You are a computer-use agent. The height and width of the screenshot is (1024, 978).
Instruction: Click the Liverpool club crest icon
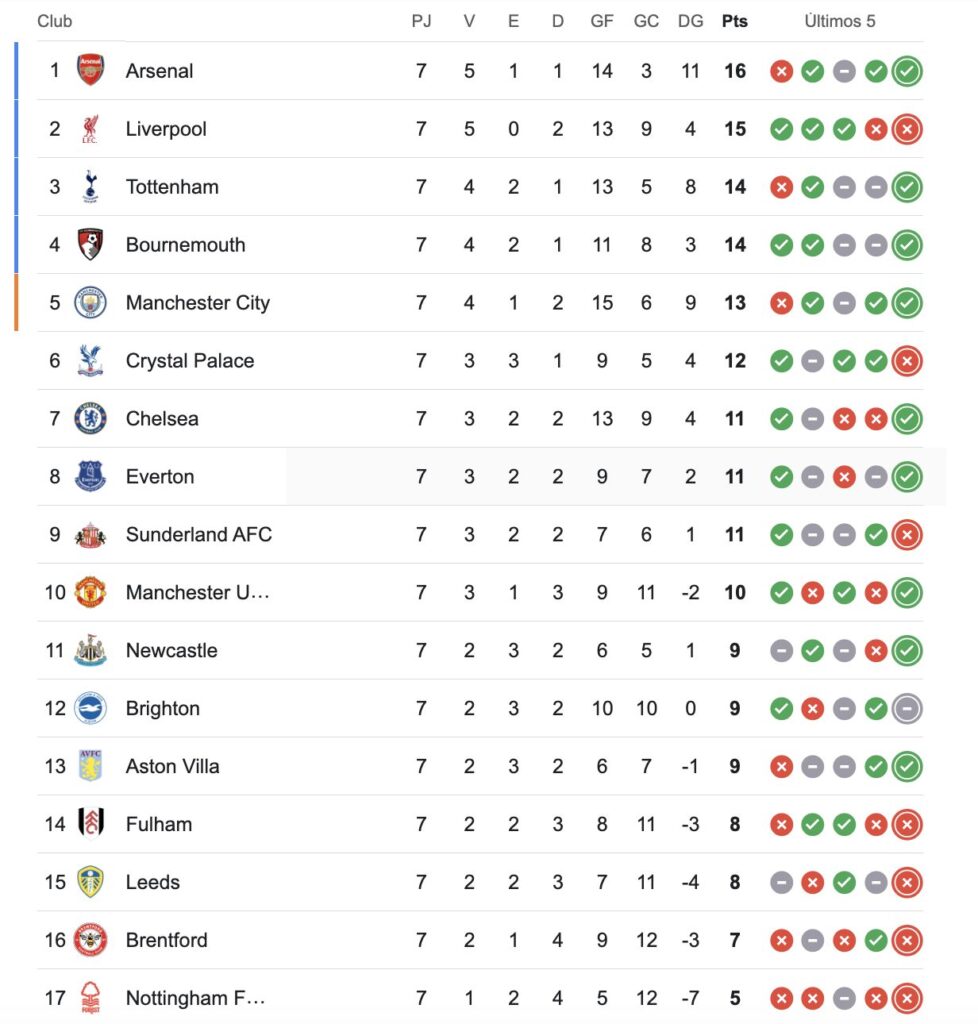(x=91, y=129)
